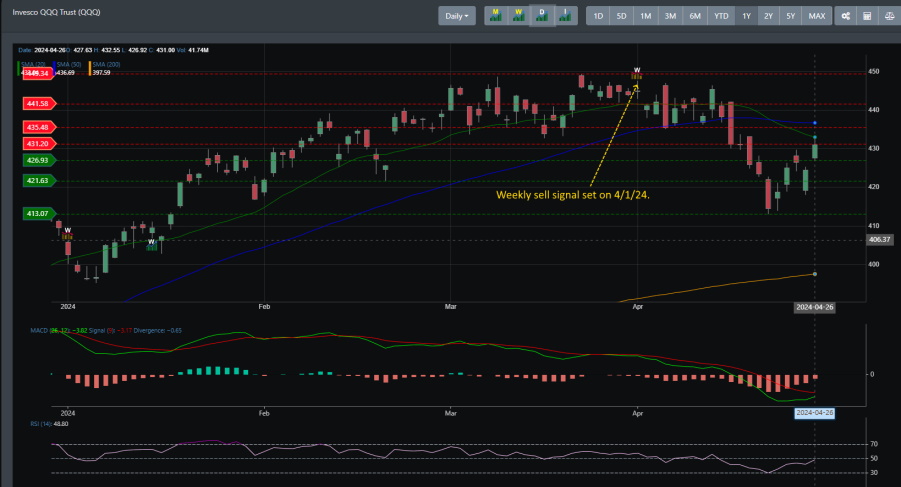Choose the 5D time range

(621, 16)
